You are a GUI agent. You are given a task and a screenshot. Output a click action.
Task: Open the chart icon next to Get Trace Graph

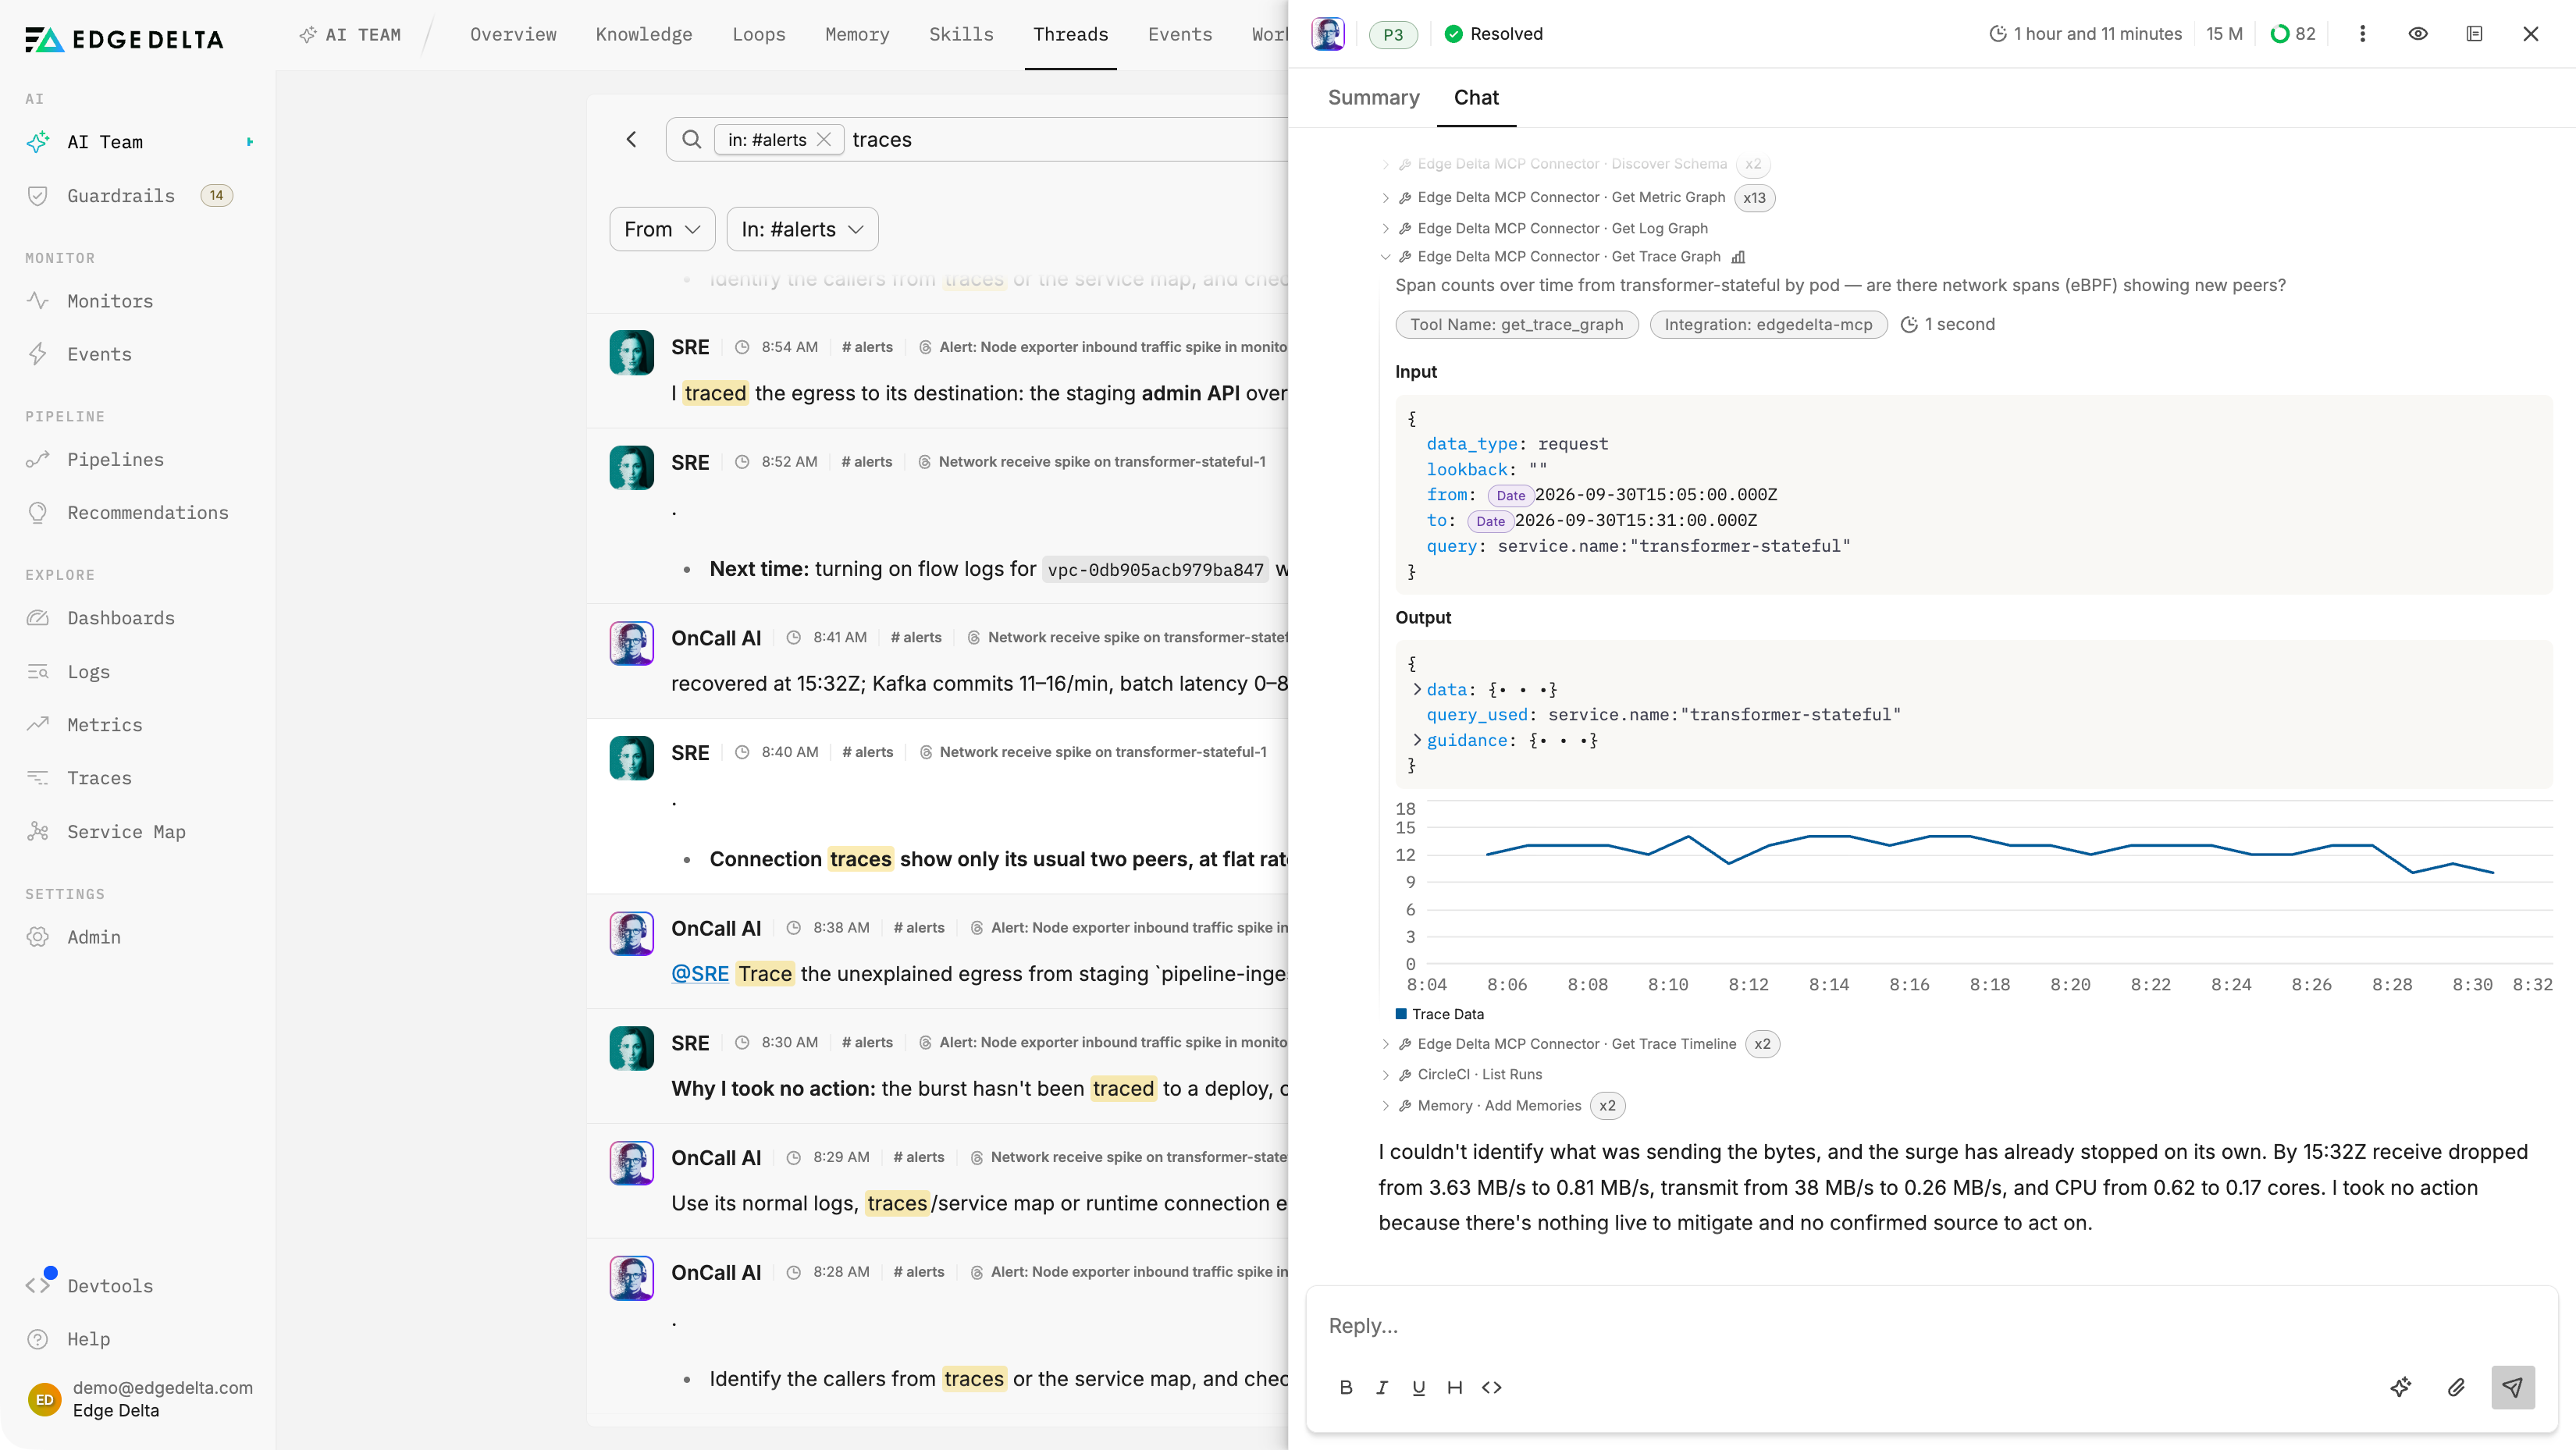[1738, 257]
